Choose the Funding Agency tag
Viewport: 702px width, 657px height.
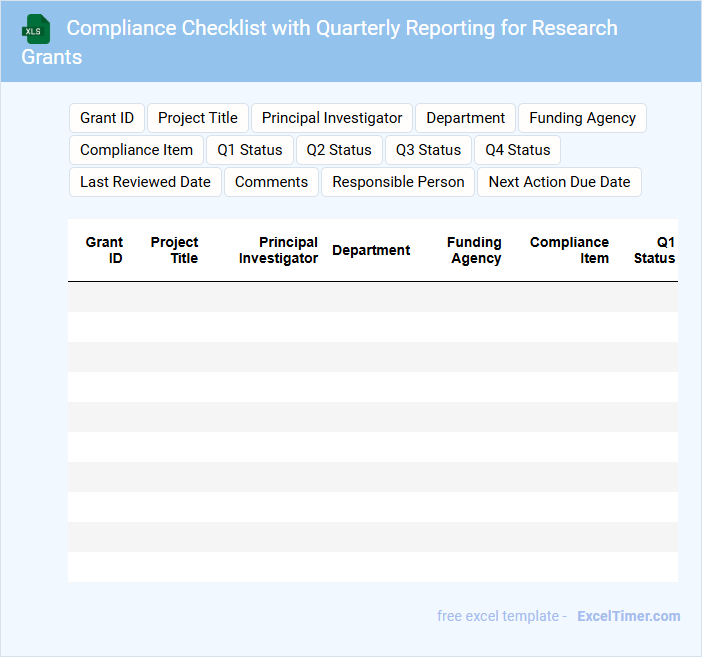click(x=582, y=118)
